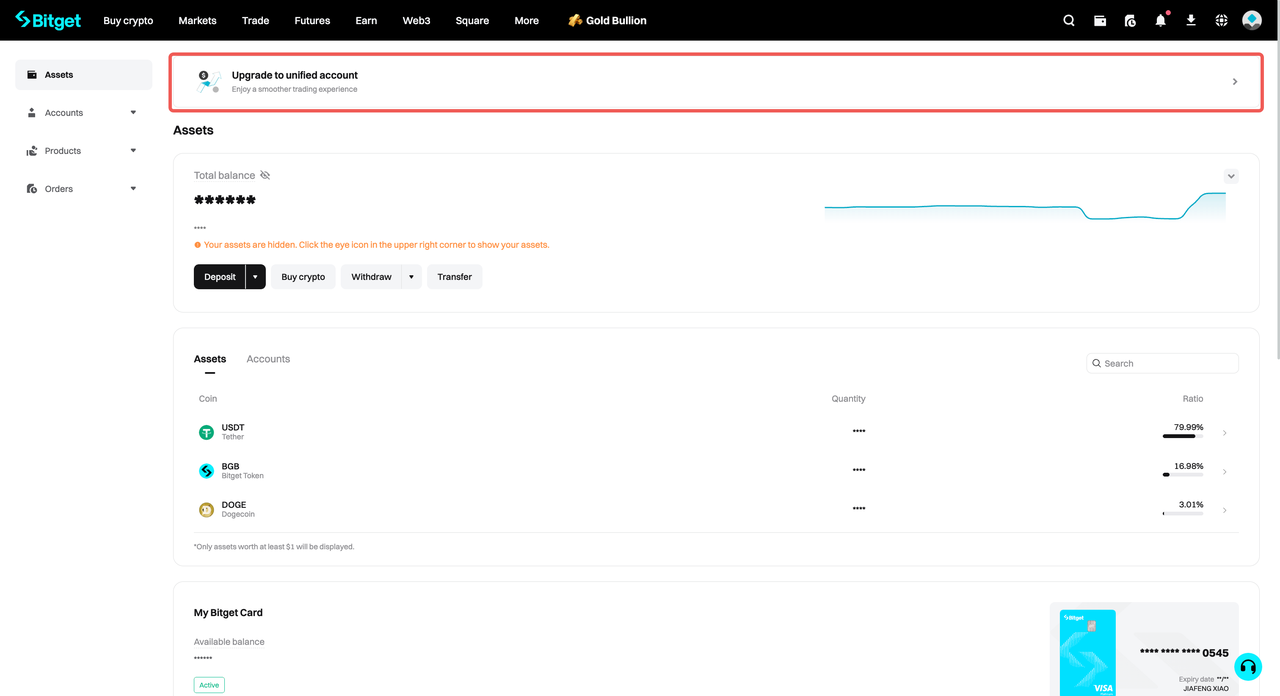
Task: Open the Deposit options dropdown arrow
Action: pyautogui.click(x=255, y=276)
